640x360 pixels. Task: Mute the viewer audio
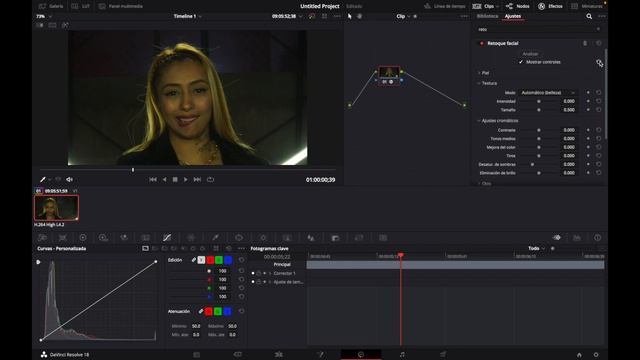(69, 180)
